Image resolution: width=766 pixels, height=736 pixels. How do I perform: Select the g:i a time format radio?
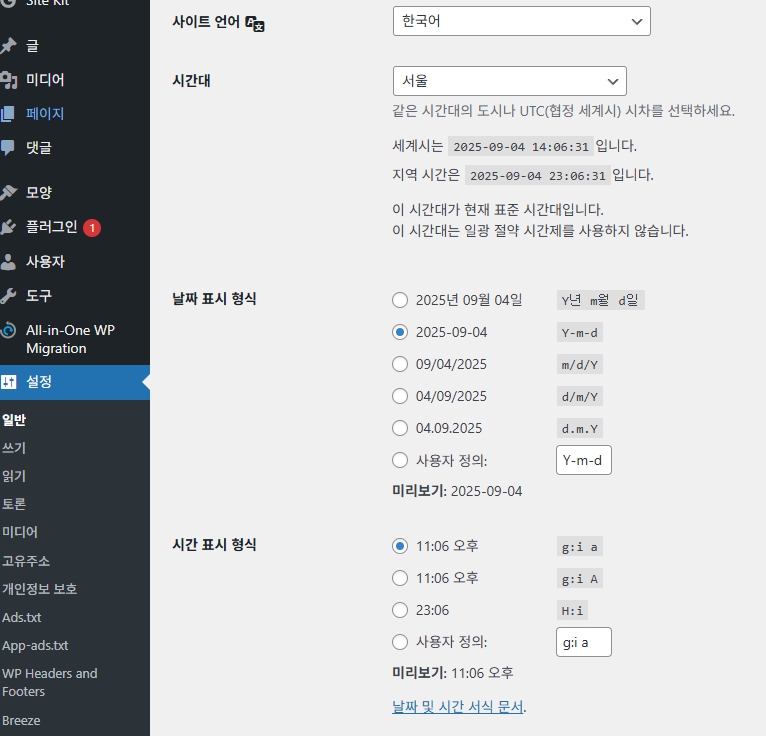[x=400, y=546]
